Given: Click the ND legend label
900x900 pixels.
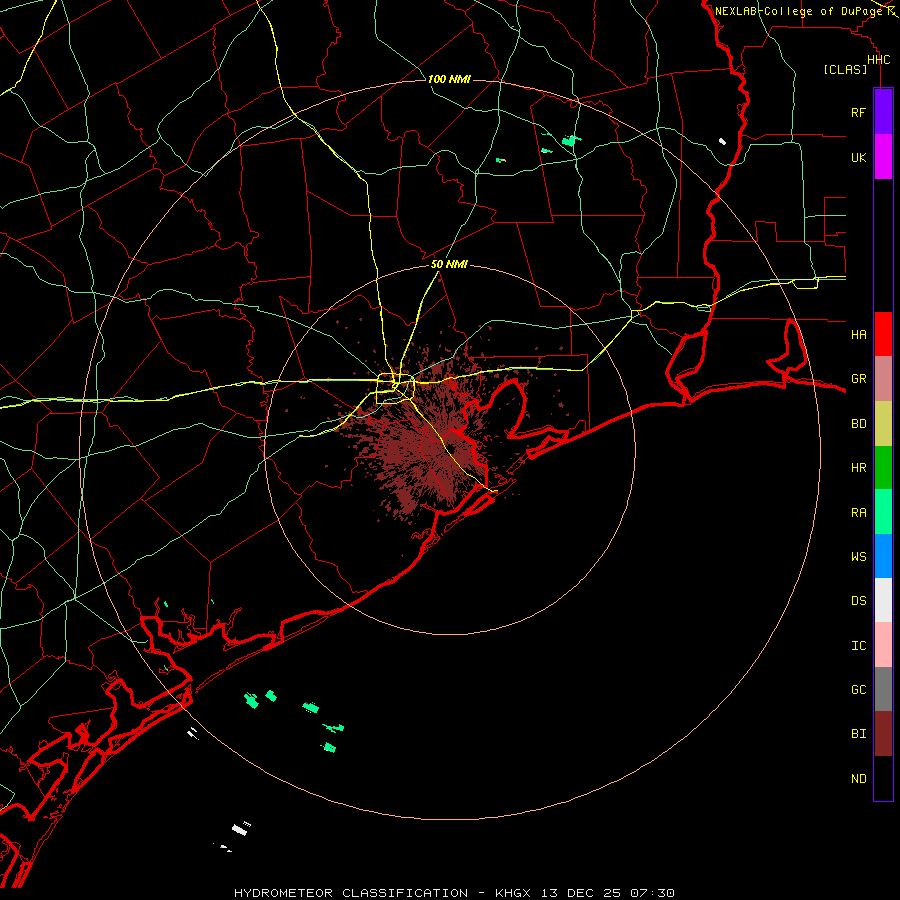Looking at the screenshot, I should [858, 779].
